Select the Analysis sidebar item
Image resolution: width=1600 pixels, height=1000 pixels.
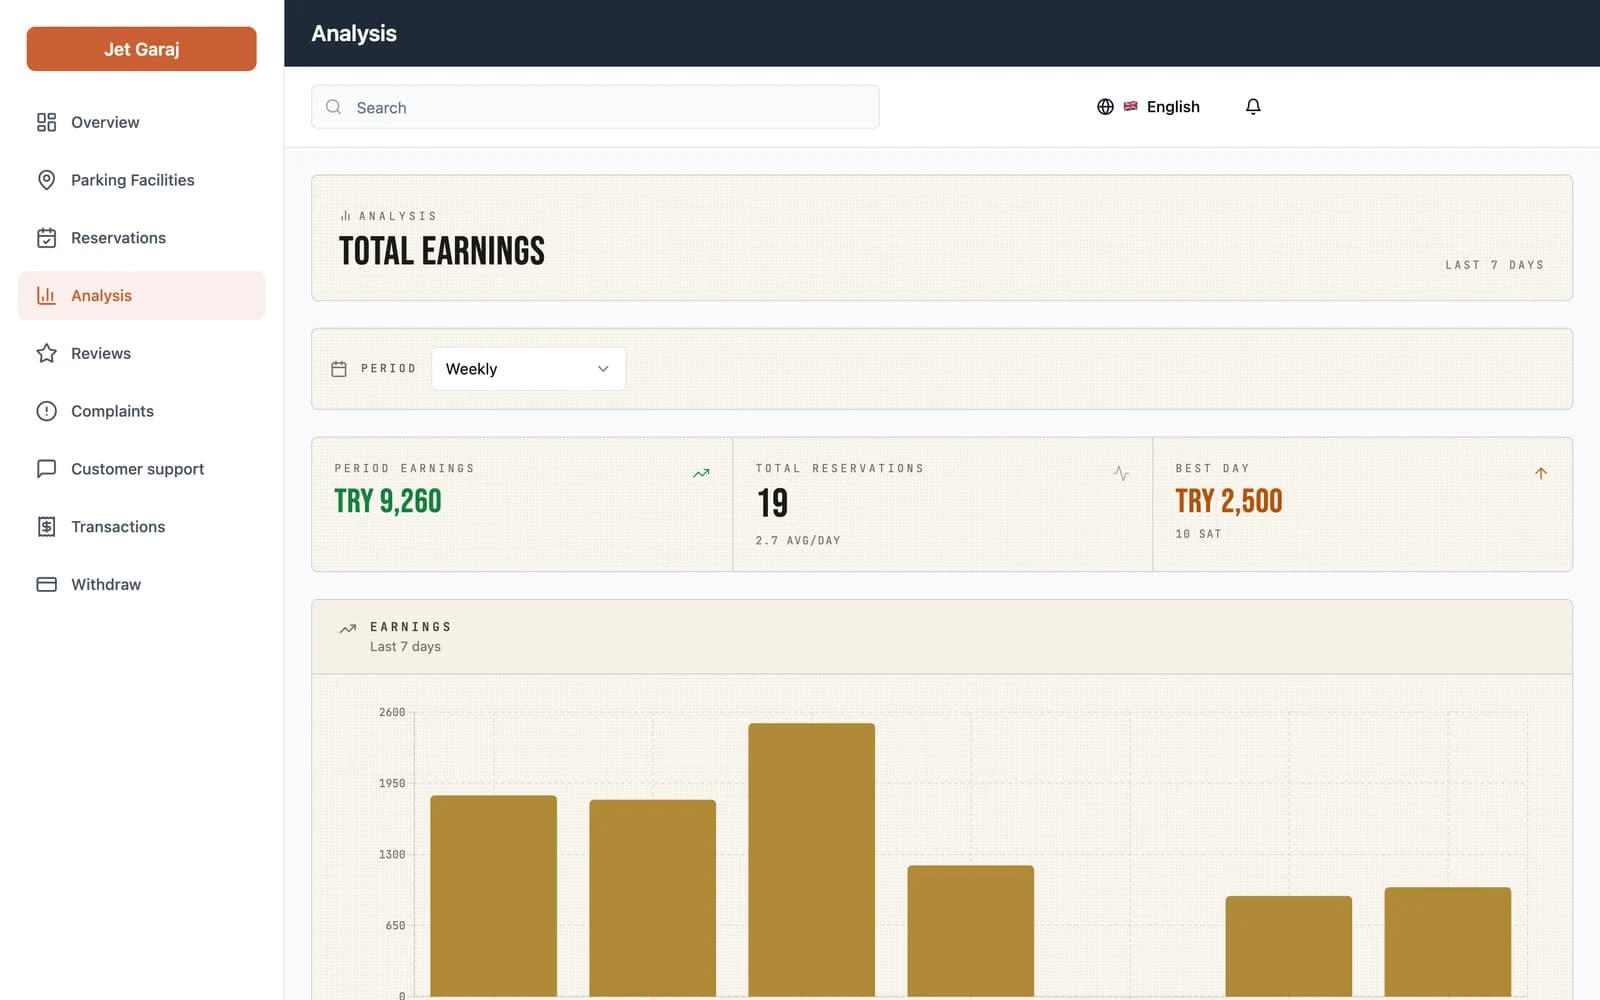point(141,295)
